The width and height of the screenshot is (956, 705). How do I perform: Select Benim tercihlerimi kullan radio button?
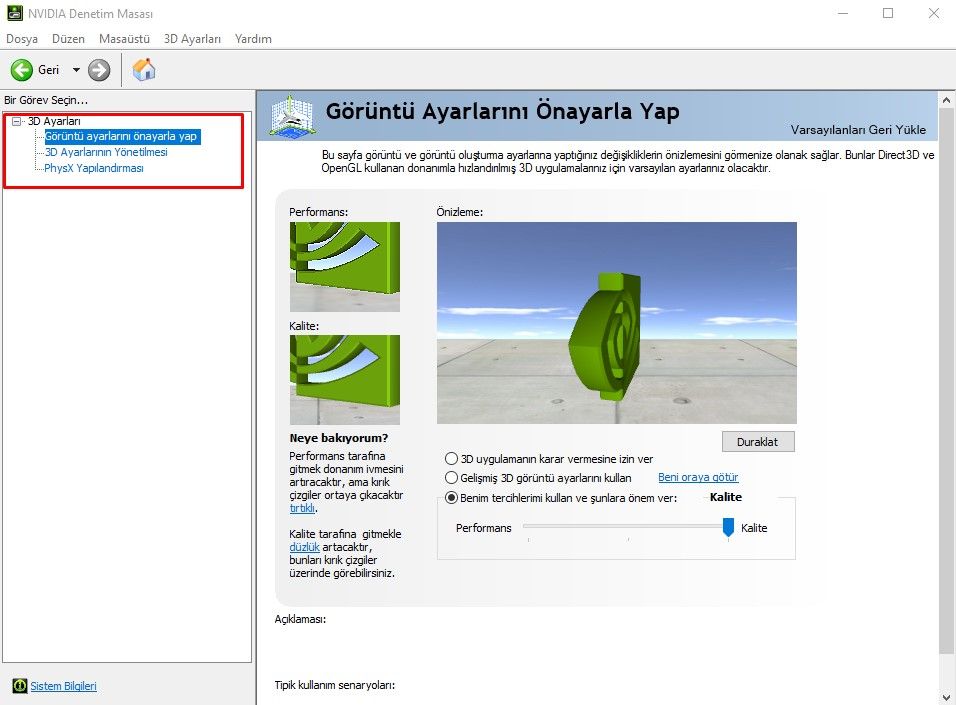(451, 498)
